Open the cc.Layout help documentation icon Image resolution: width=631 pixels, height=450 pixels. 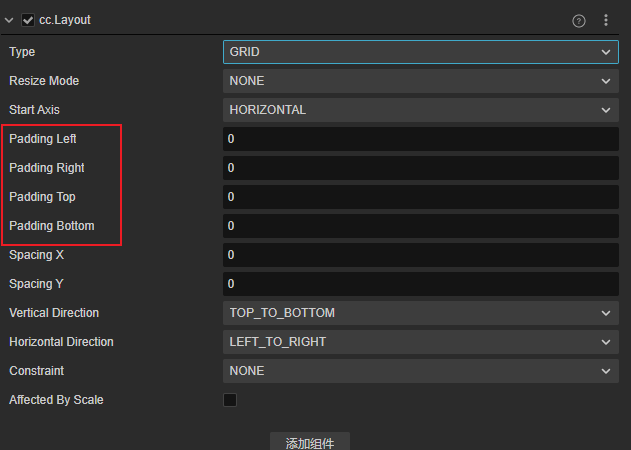(x=579, y=20)
